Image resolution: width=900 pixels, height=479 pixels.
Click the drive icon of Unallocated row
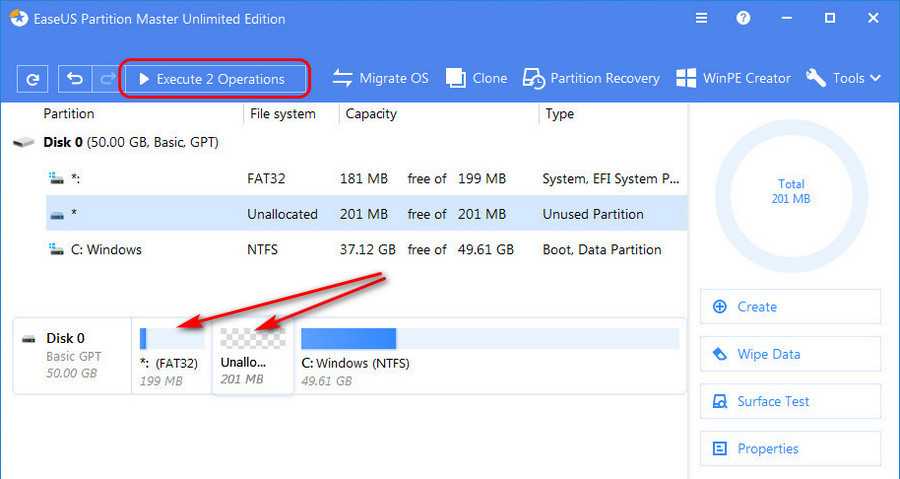pyautogui.click(x=57, y=215)
